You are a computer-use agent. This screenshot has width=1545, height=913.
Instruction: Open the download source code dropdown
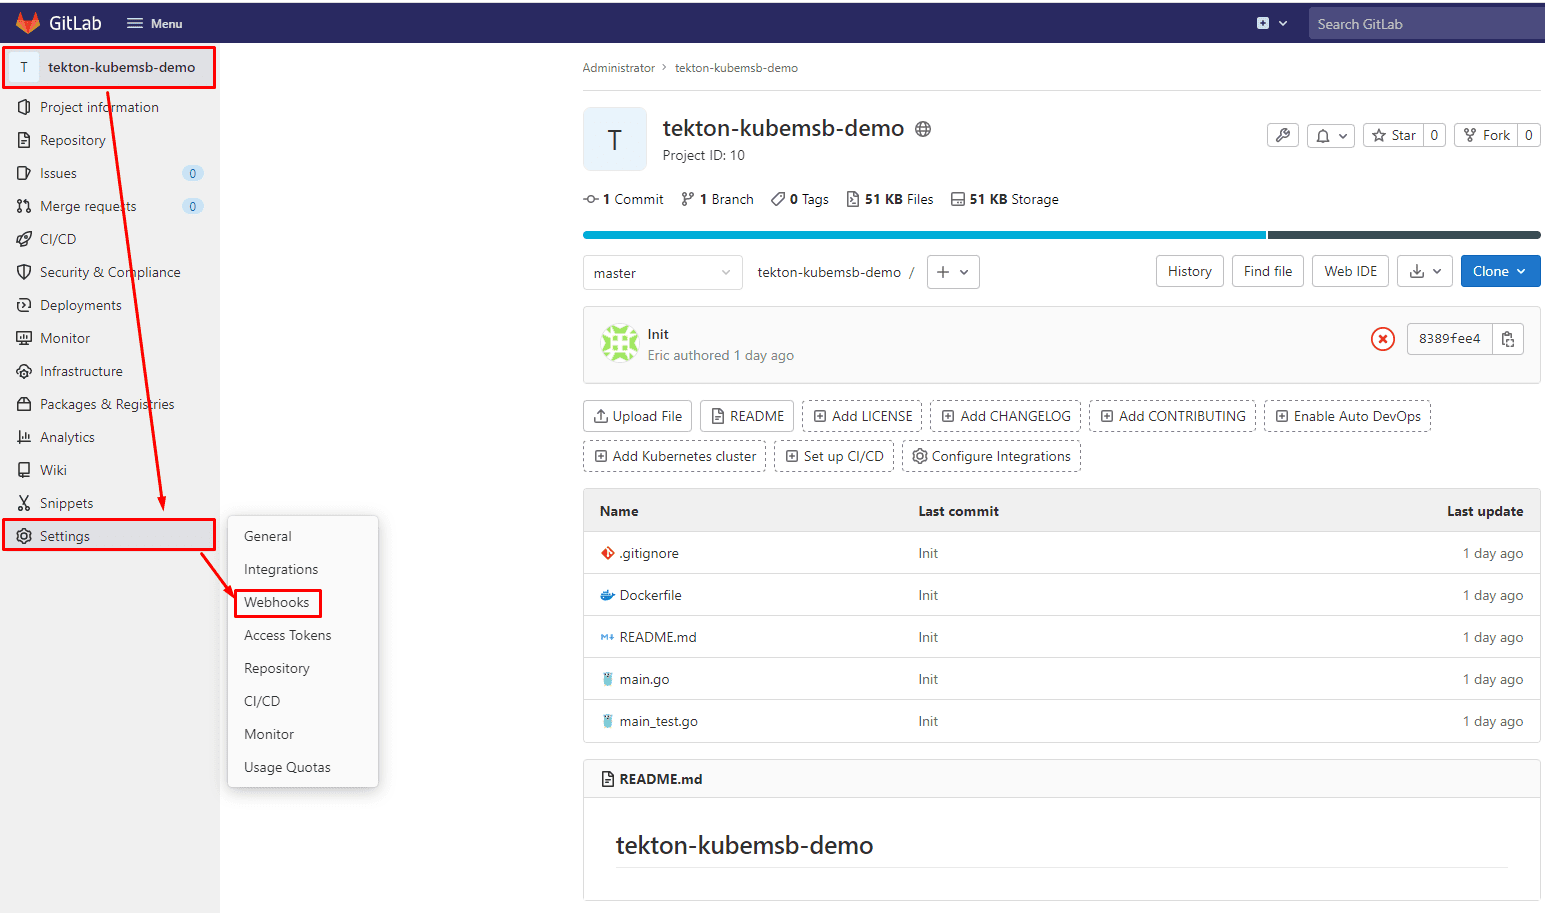[1425, 271]
